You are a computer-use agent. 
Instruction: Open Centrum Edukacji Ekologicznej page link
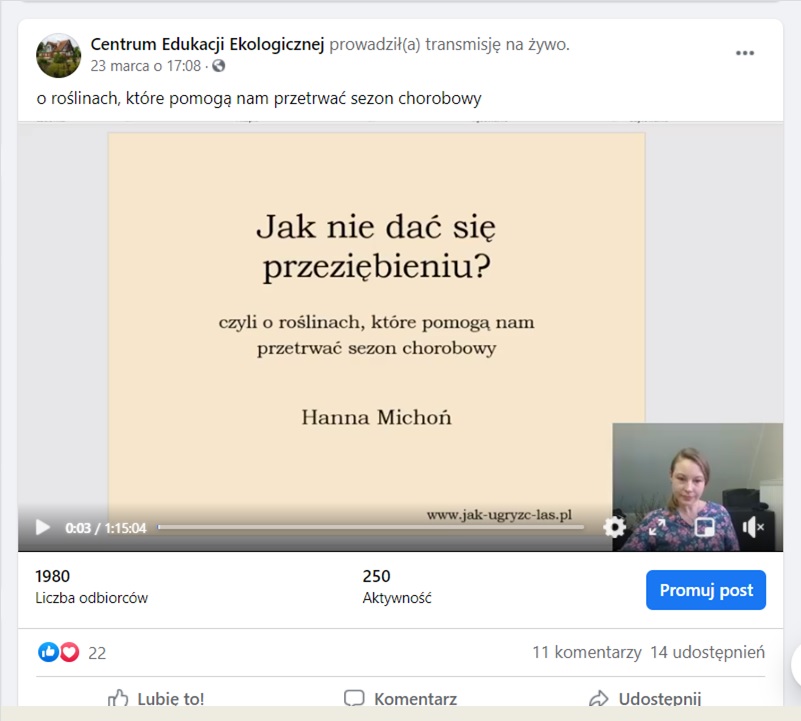207,44
